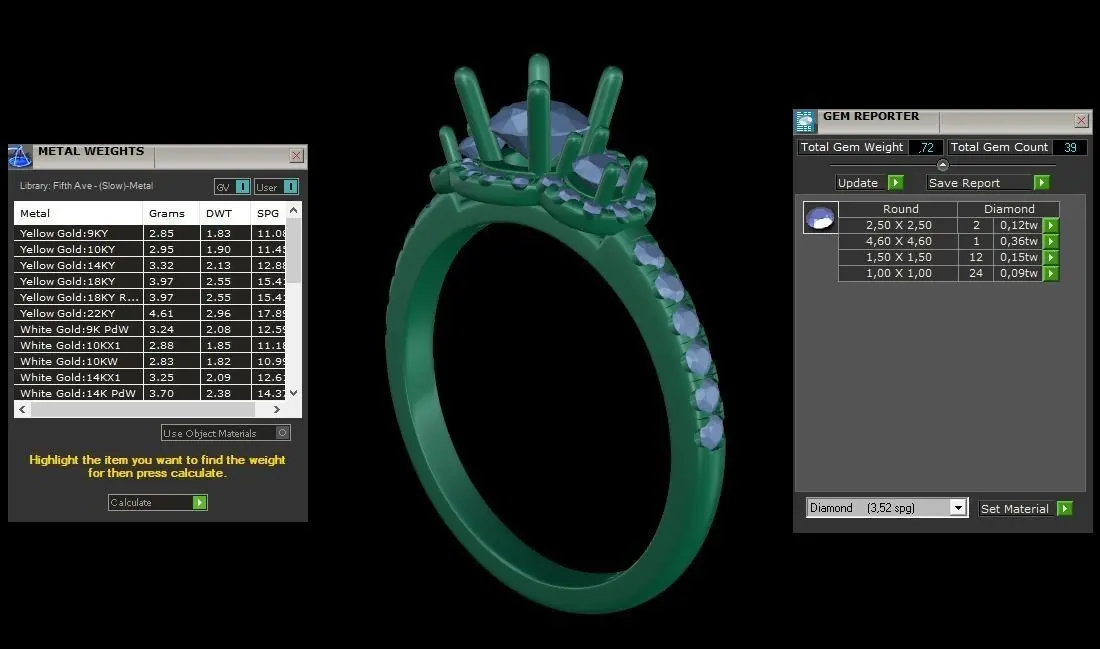Click the arrow for 1,00 X 1,00 row

(x=1051, y=274)
